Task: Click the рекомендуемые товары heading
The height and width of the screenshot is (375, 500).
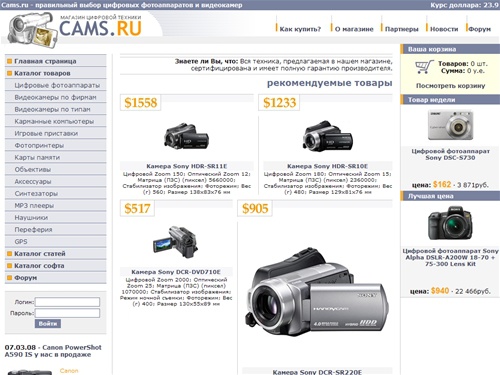Action: pyautogui.click(x=329, y=83)
